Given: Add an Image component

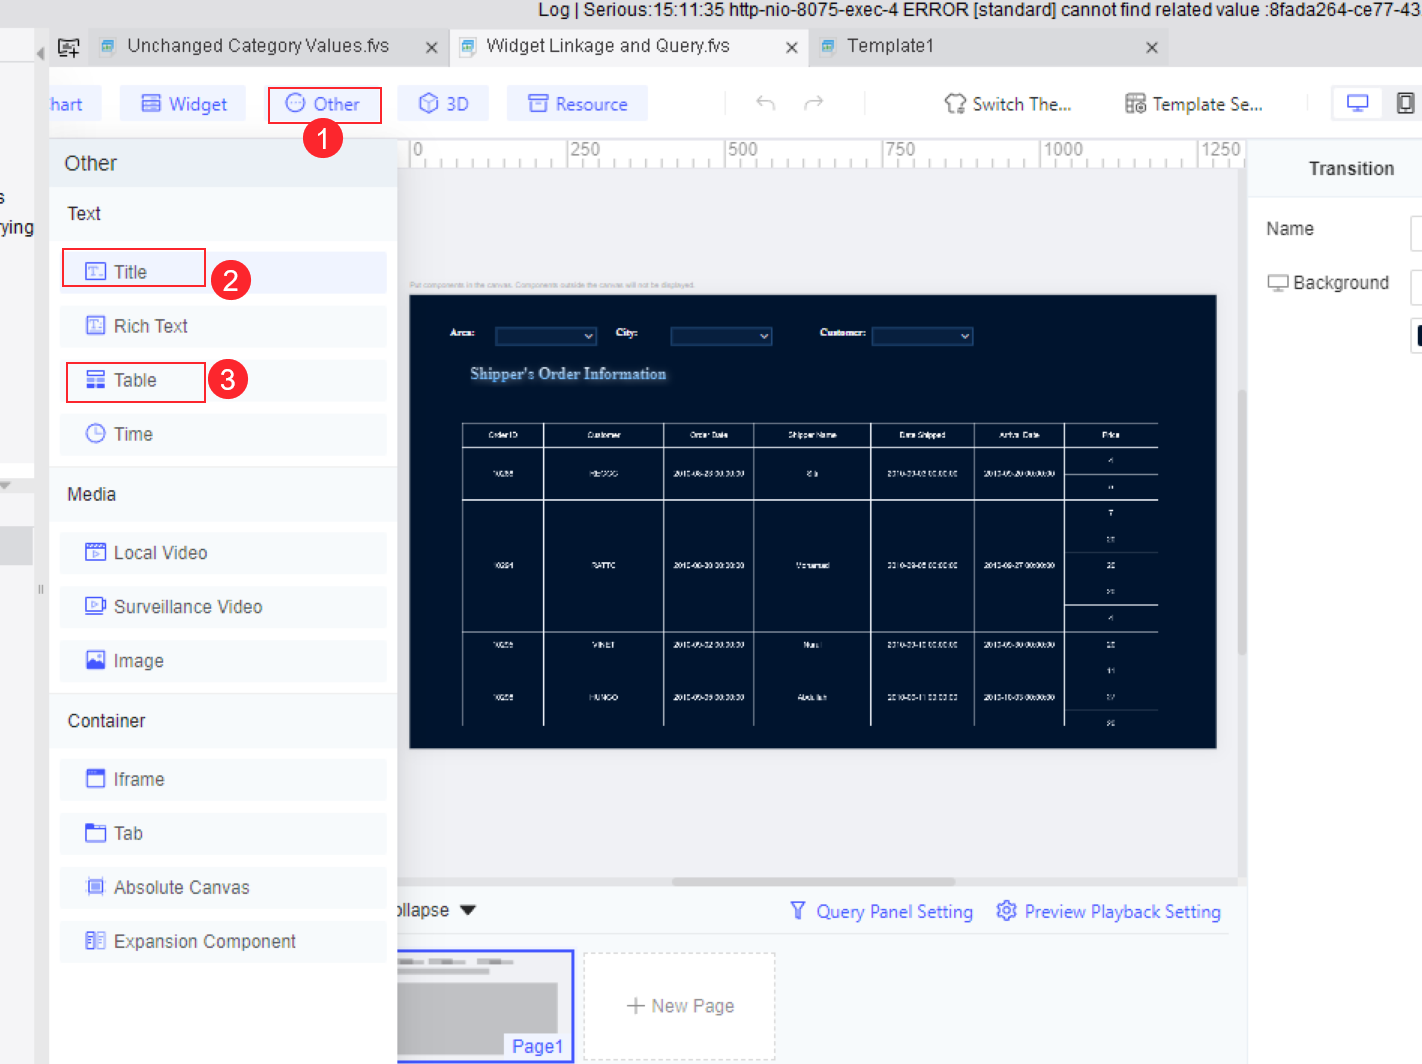Looking at the screenshot, I should coord(223,661).
